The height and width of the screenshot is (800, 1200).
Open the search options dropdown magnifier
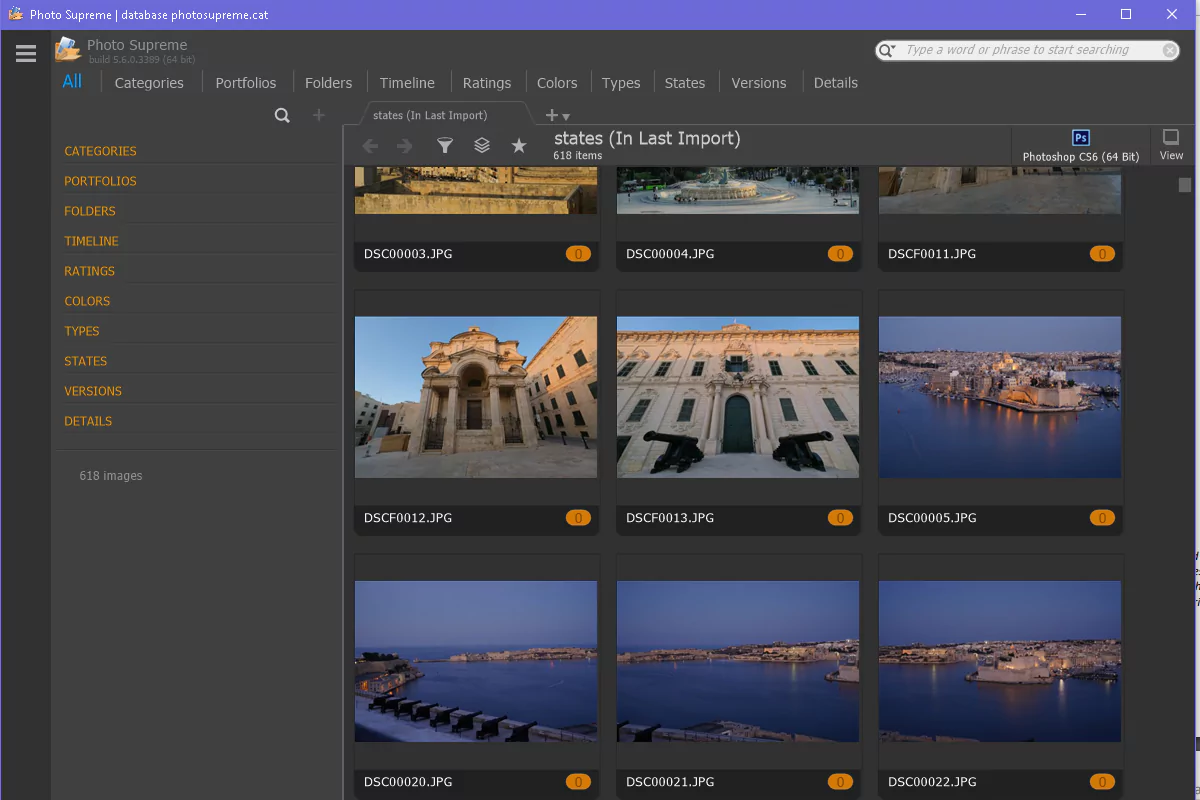click(887, 50)
